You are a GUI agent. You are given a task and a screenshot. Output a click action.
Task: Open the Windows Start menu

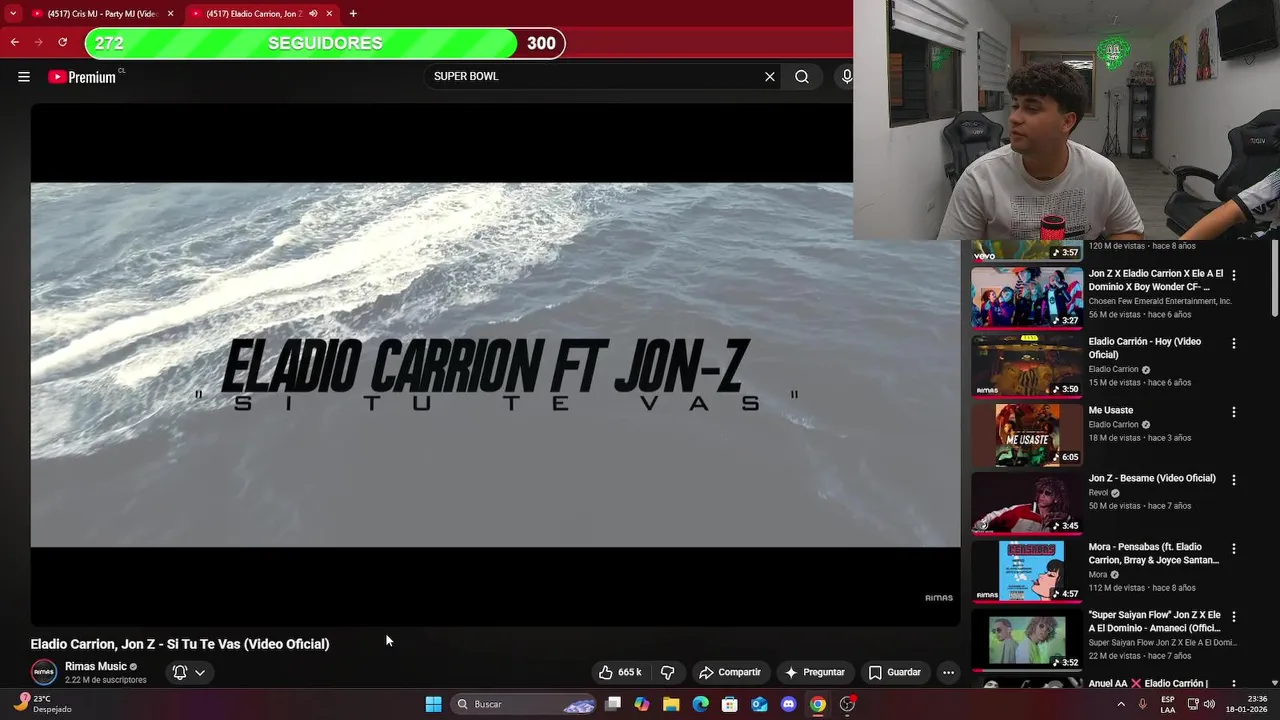[x=433, y=704]
